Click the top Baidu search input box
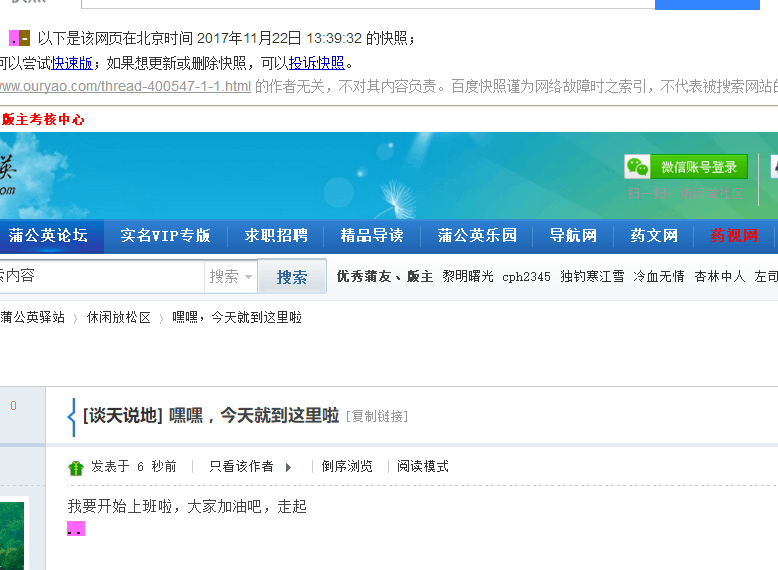 tap(368, 4)
